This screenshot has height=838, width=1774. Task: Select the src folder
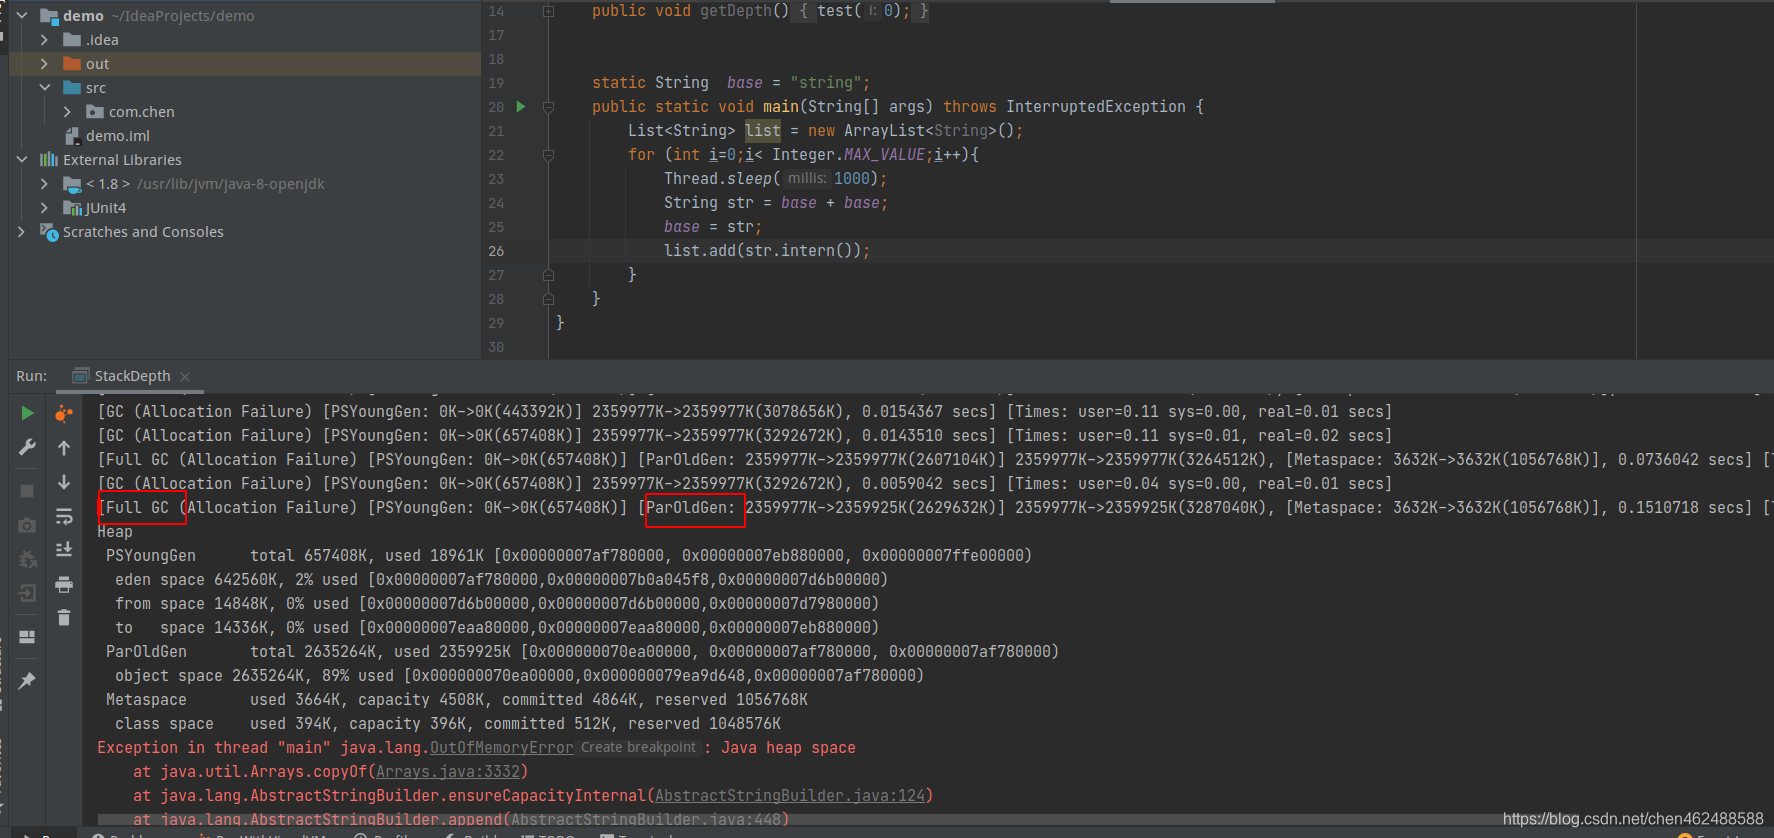[95, 88]
